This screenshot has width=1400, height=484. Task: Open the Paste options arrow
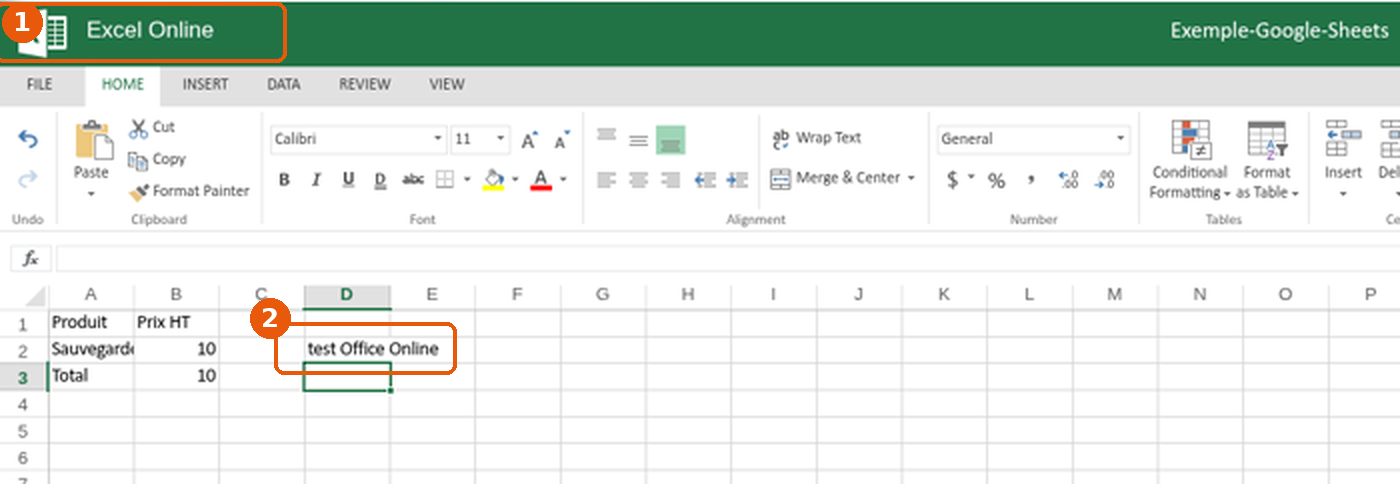91,193
